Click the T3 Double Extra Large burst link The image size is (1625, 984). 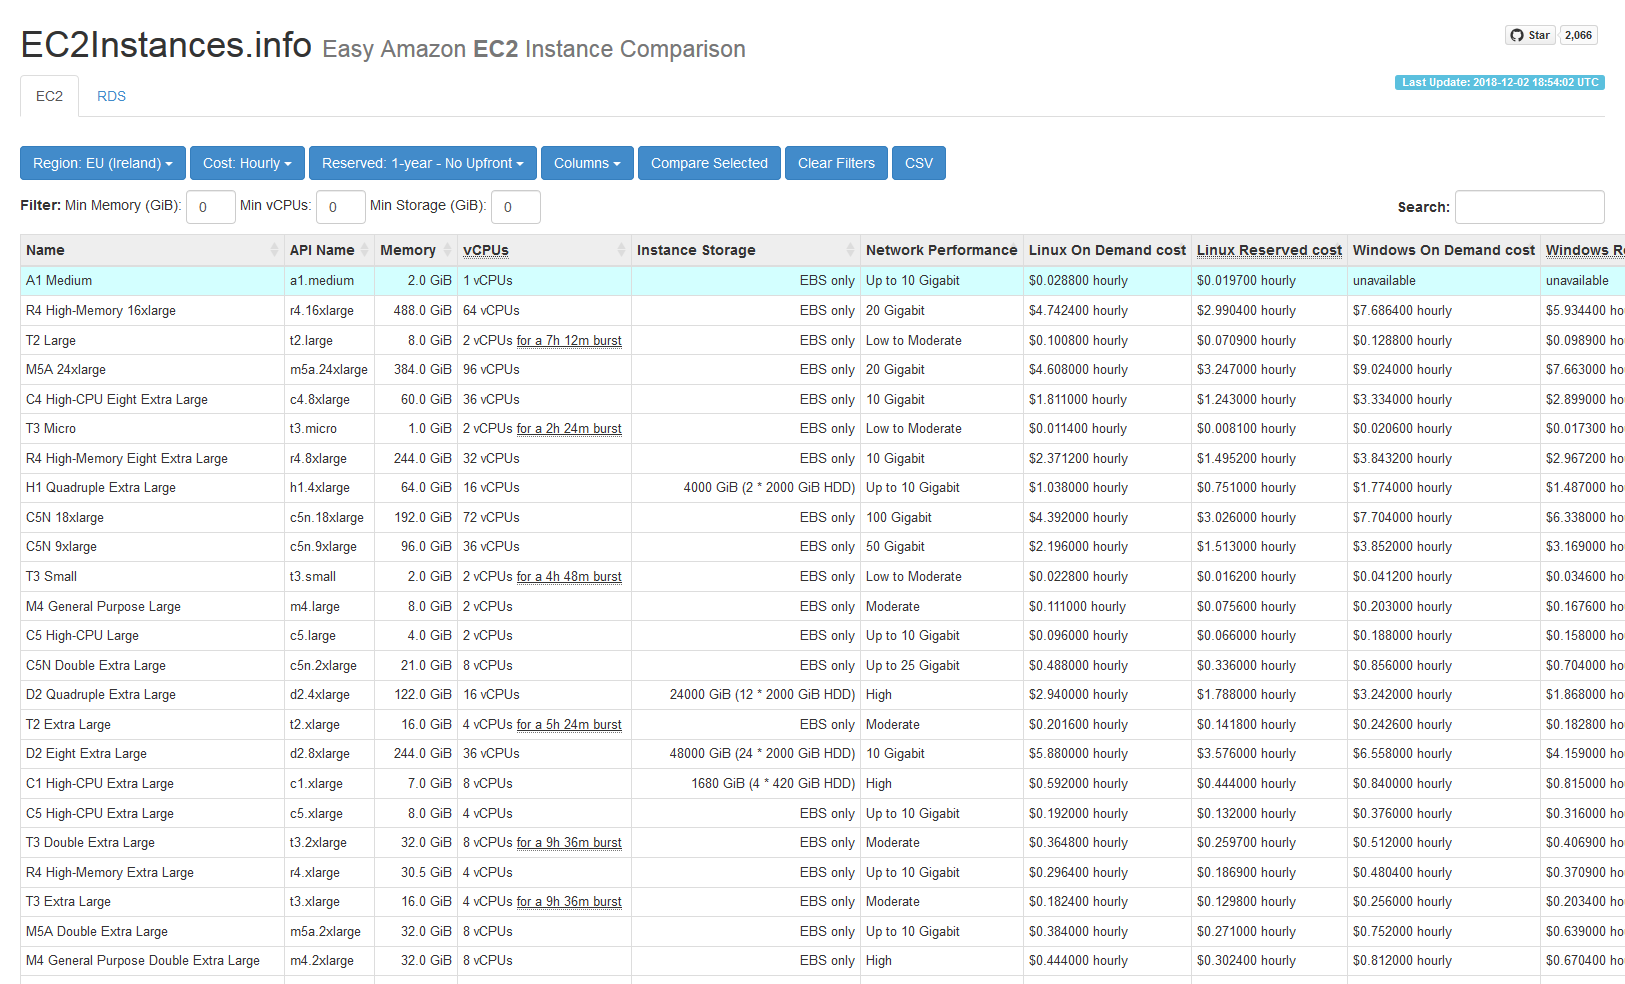tap(569, 843)
